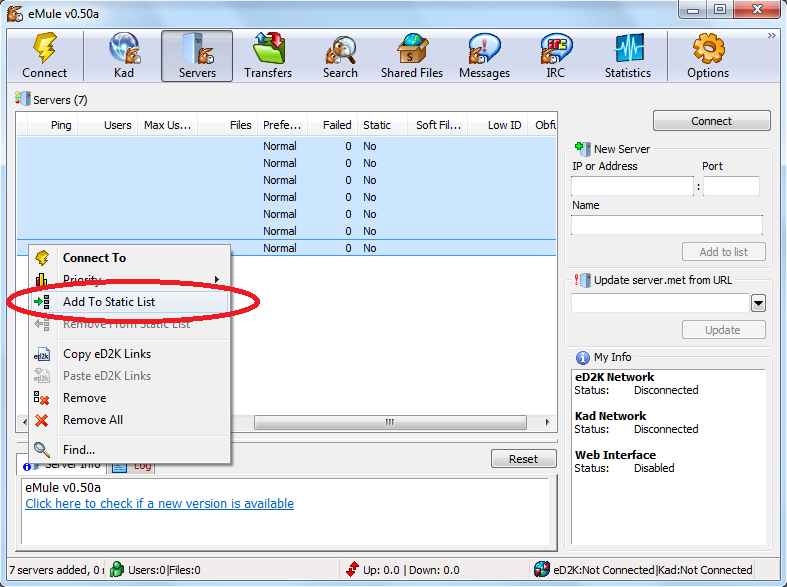
Task: Click the users status bar icon
Action: click(x=116, y=569)
